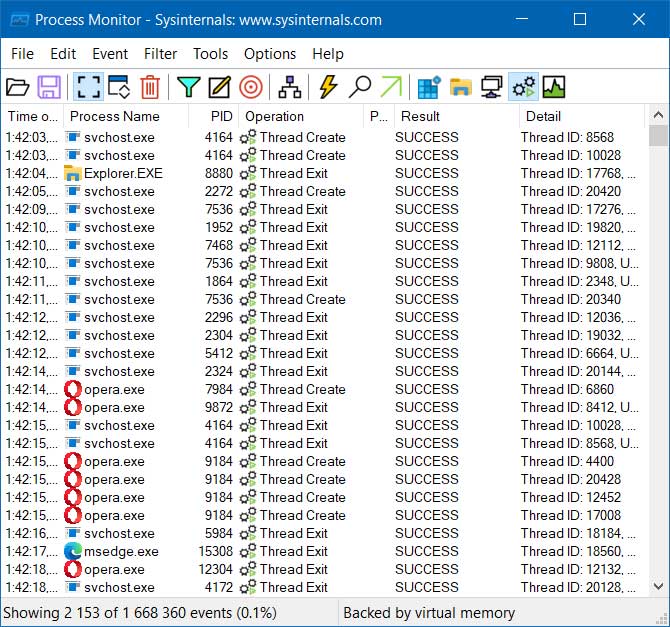The width and height of the screenshot is (670, 627).
Task: Click the events count status bar text
Action: [140, 613]
